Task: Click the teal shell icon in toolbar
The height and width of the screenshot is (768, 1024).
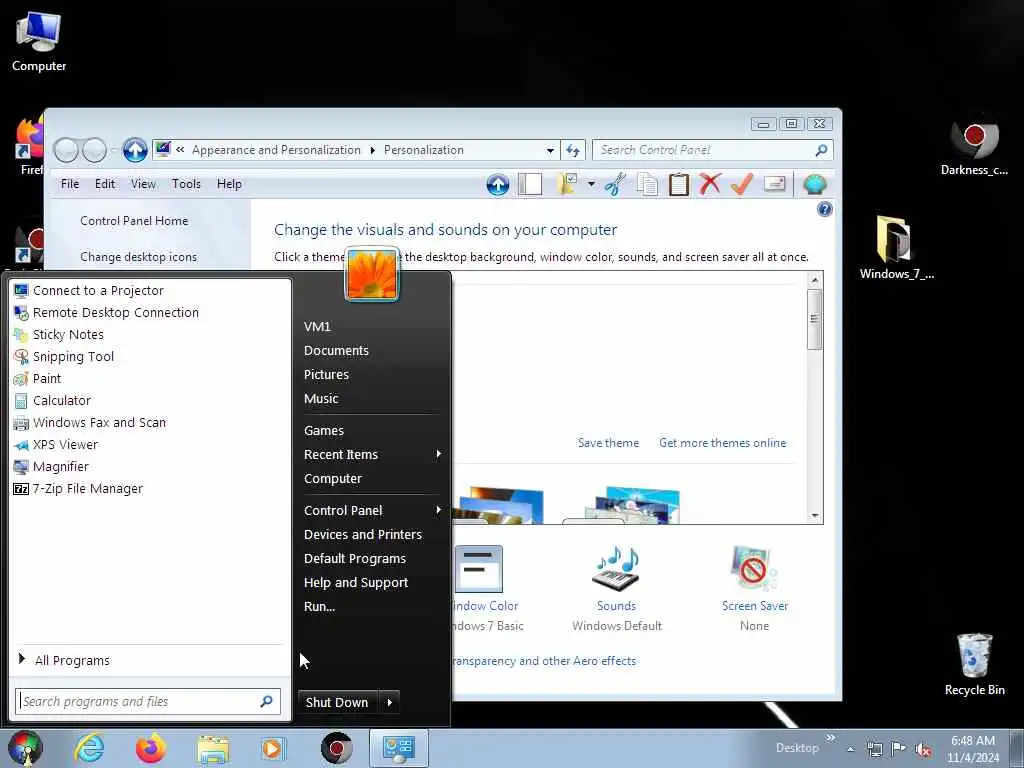Action: point(814,185)
